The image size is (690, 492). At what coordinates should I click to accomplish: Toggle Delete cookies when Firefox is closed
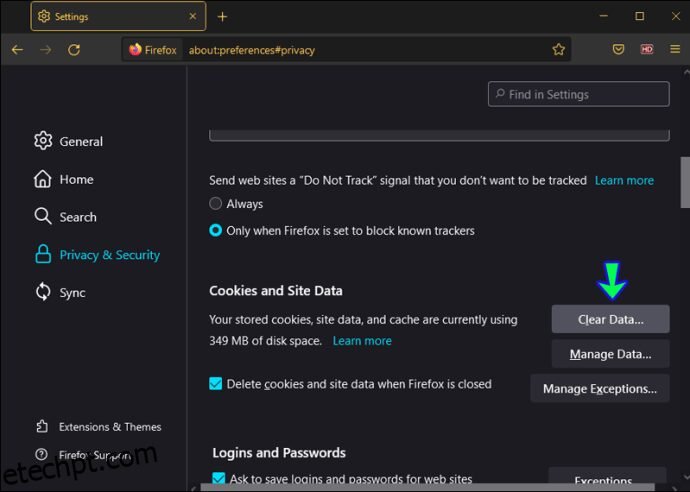pos(216,384)
